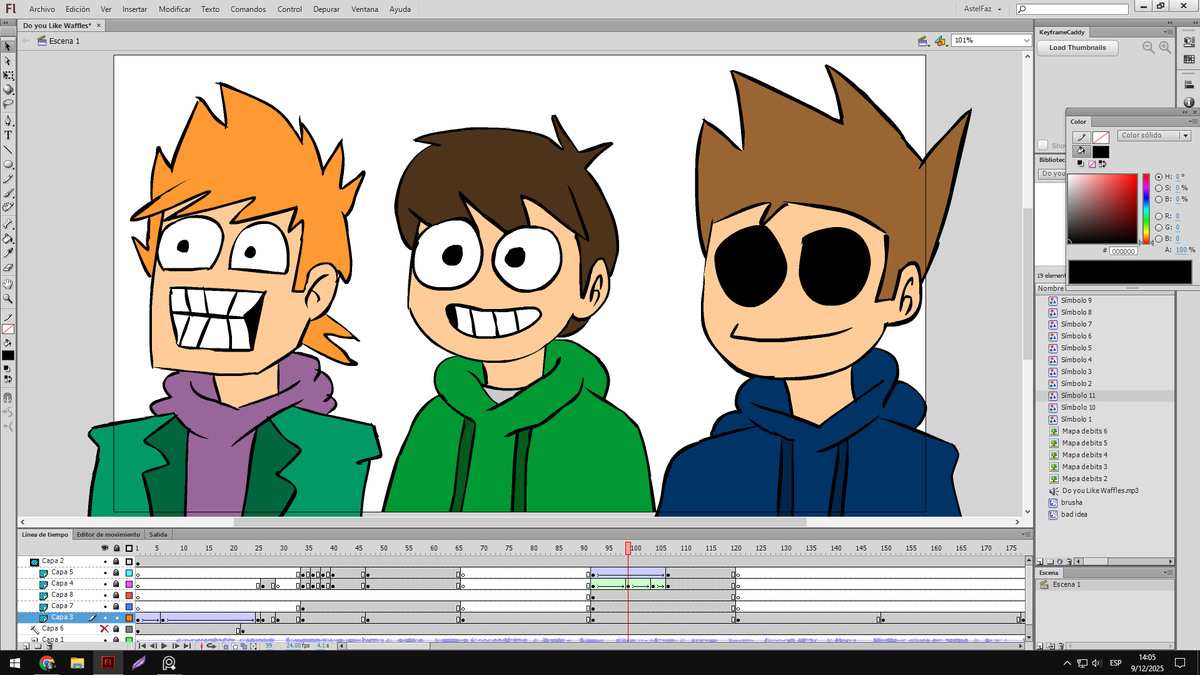Select the Pen tool
Image resolution: width=1200 pixels, height=675 pixels.
pos(9,121)
